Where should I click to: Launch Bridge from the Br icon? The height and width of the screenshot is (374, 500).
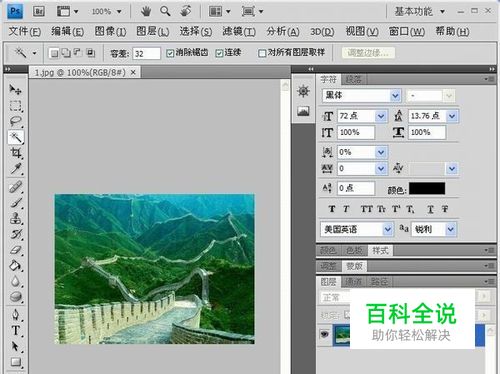pyautogui.click(x=39, y=12)
